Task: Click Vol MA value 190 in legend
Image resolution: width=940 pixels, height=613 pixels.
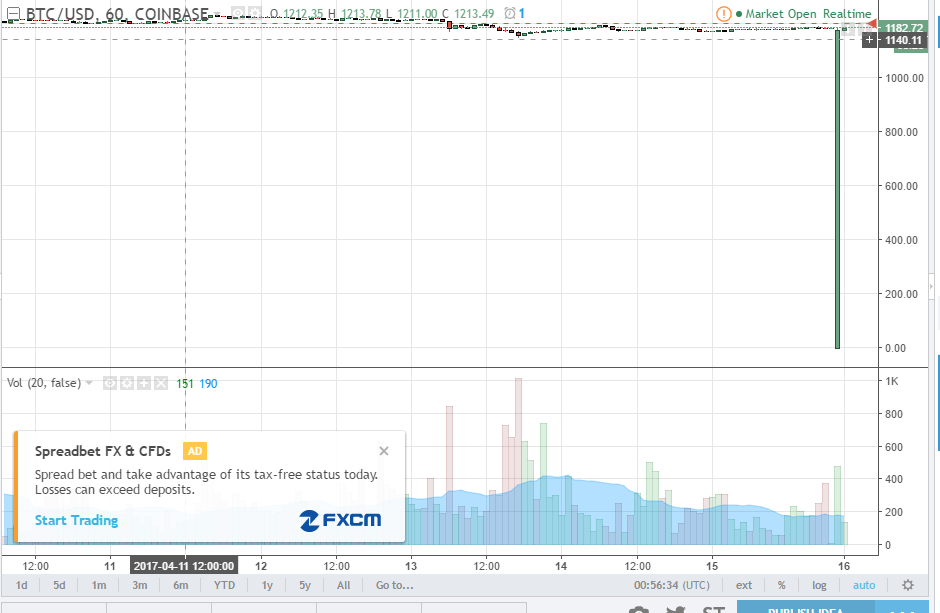Action: [208, 383]
